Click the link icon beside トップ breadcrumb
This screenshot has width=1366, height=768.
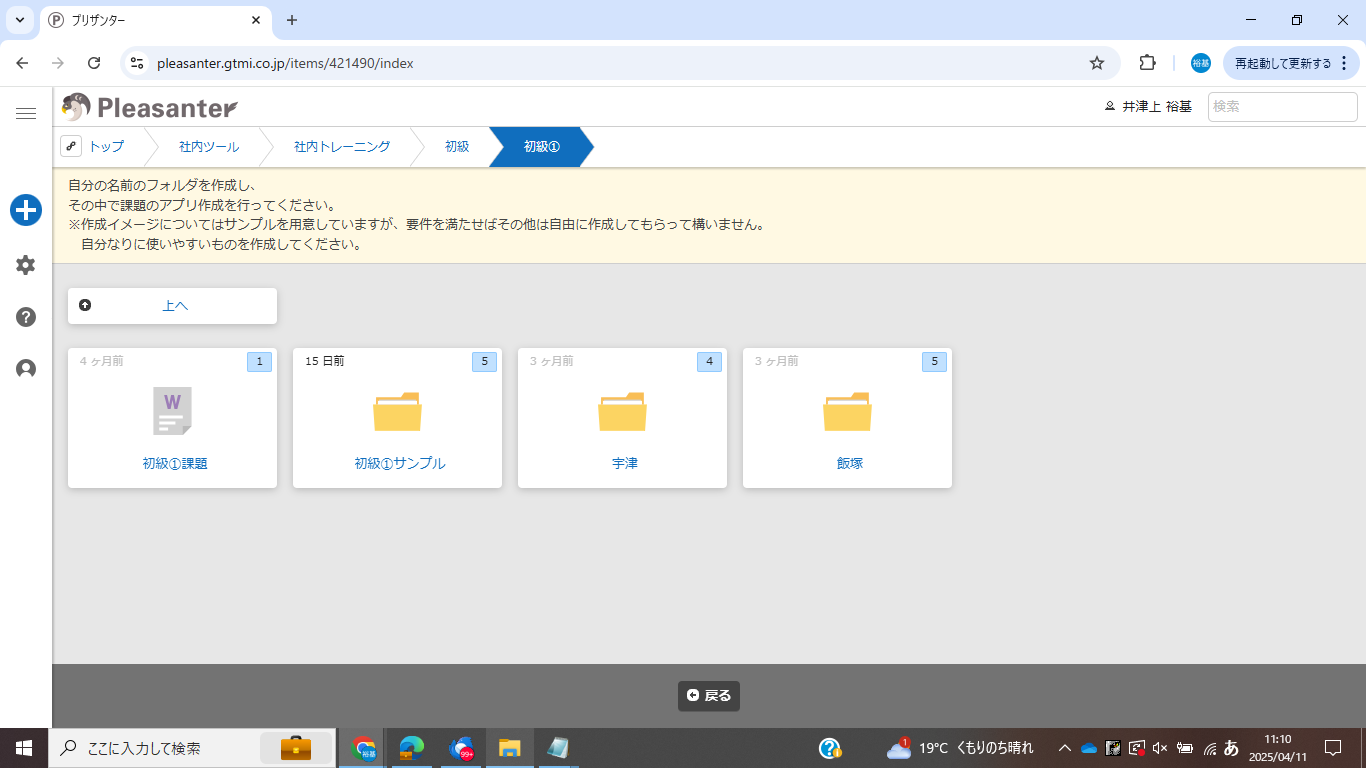coord(71,147)
